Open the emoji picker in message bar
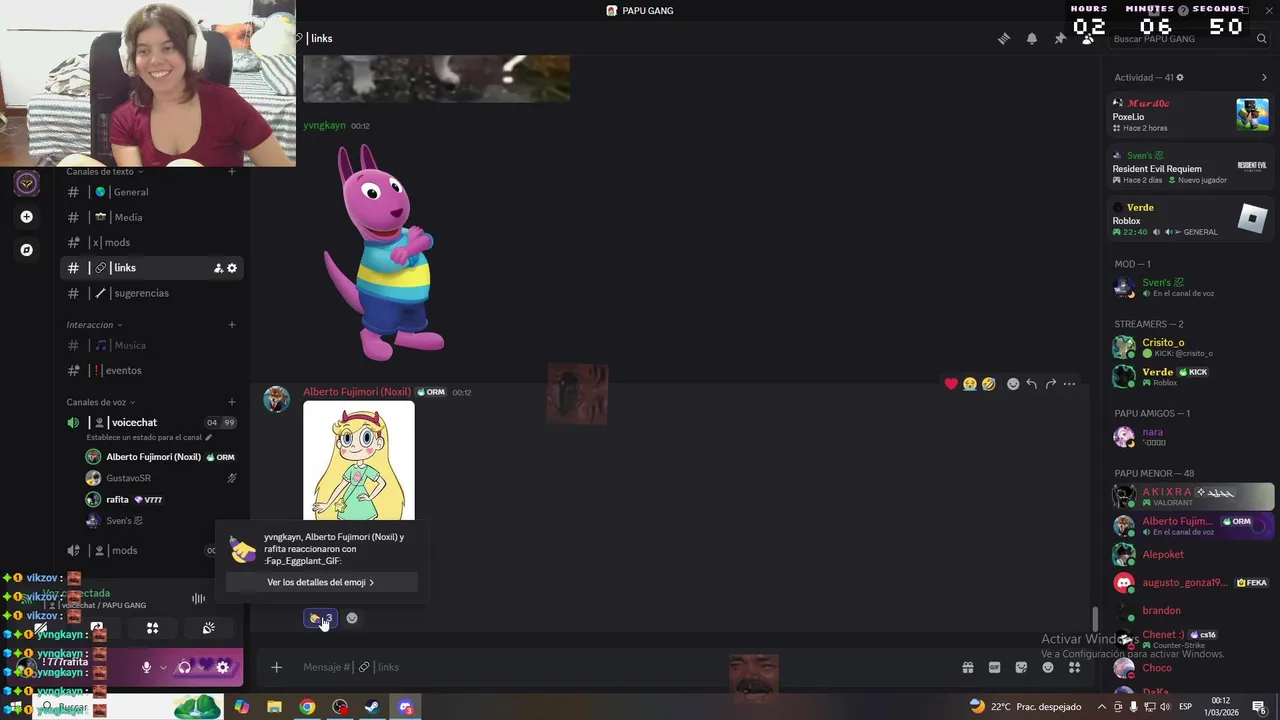1280x720 pixels. [1048, 667]
